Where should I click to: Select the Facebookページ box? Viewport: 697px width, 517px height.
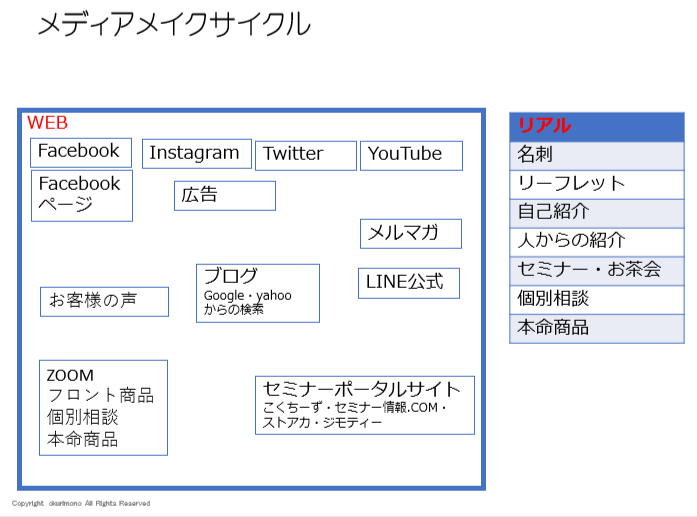coord(80,195)
